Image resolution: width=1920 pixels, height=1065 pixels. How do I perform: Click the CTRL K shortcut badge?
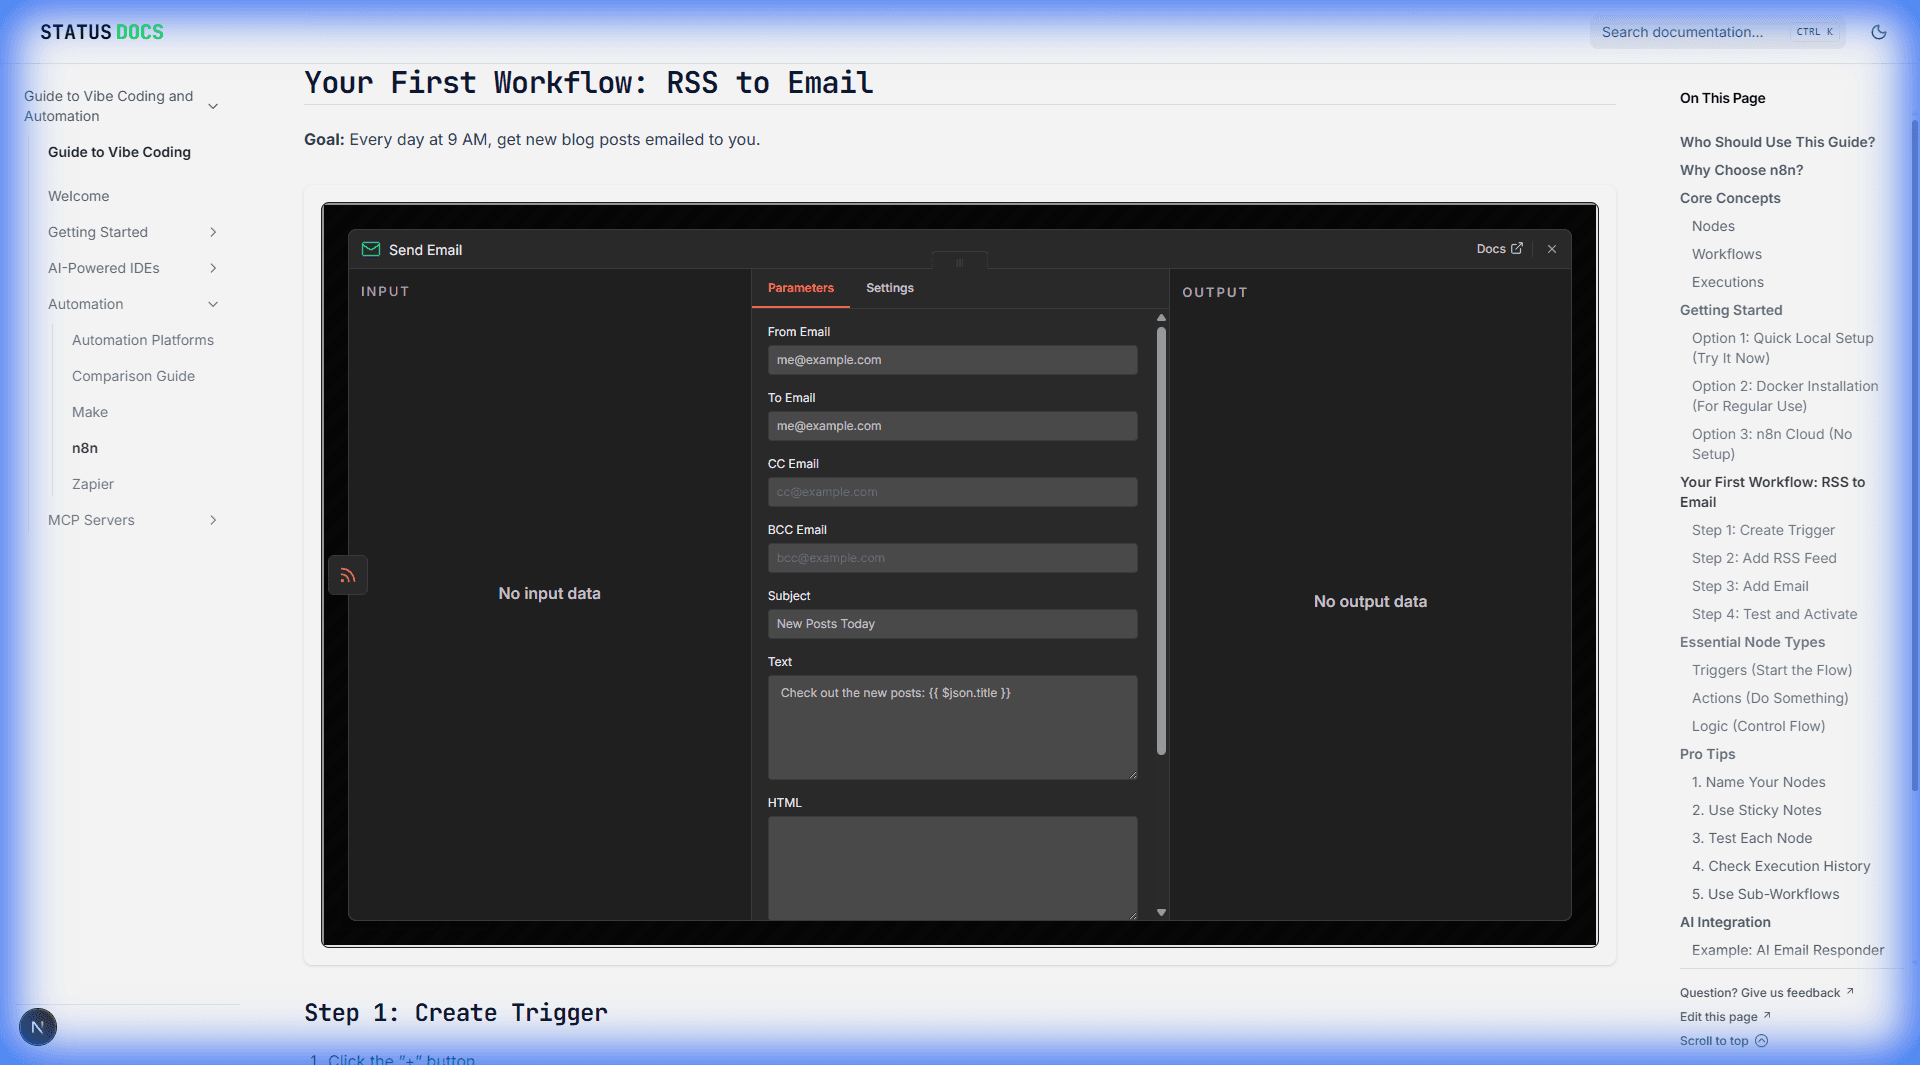1813,31
